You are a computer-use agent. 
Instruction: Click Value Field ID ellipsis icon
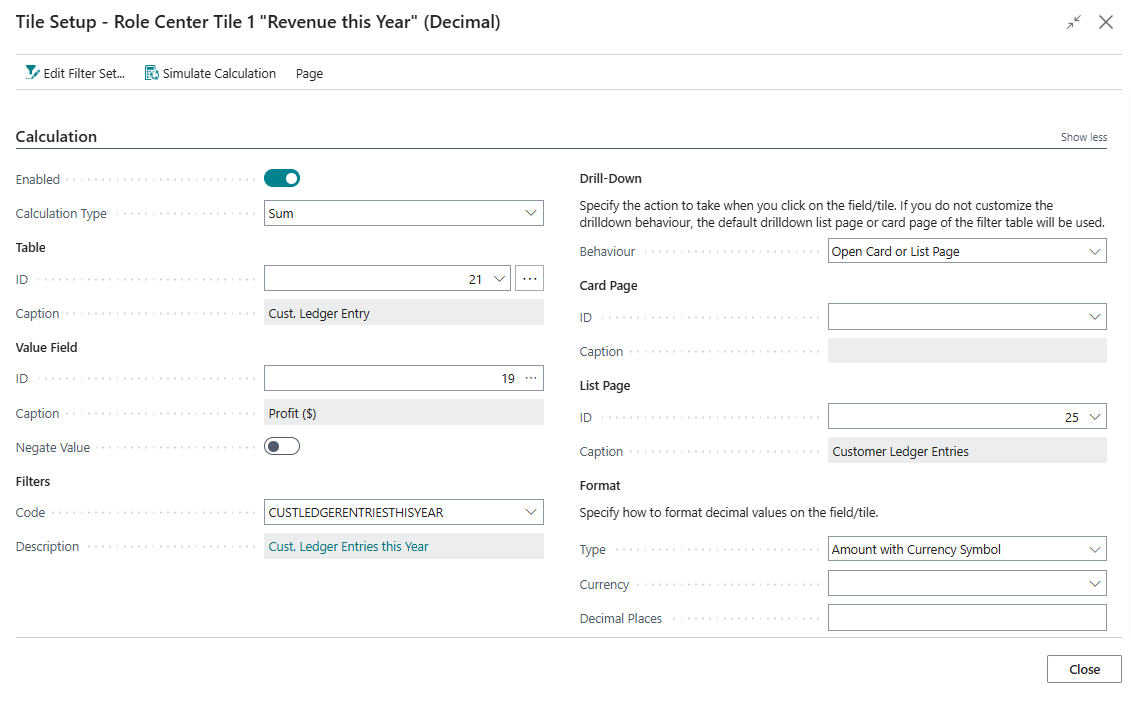(x=530, y=378)
